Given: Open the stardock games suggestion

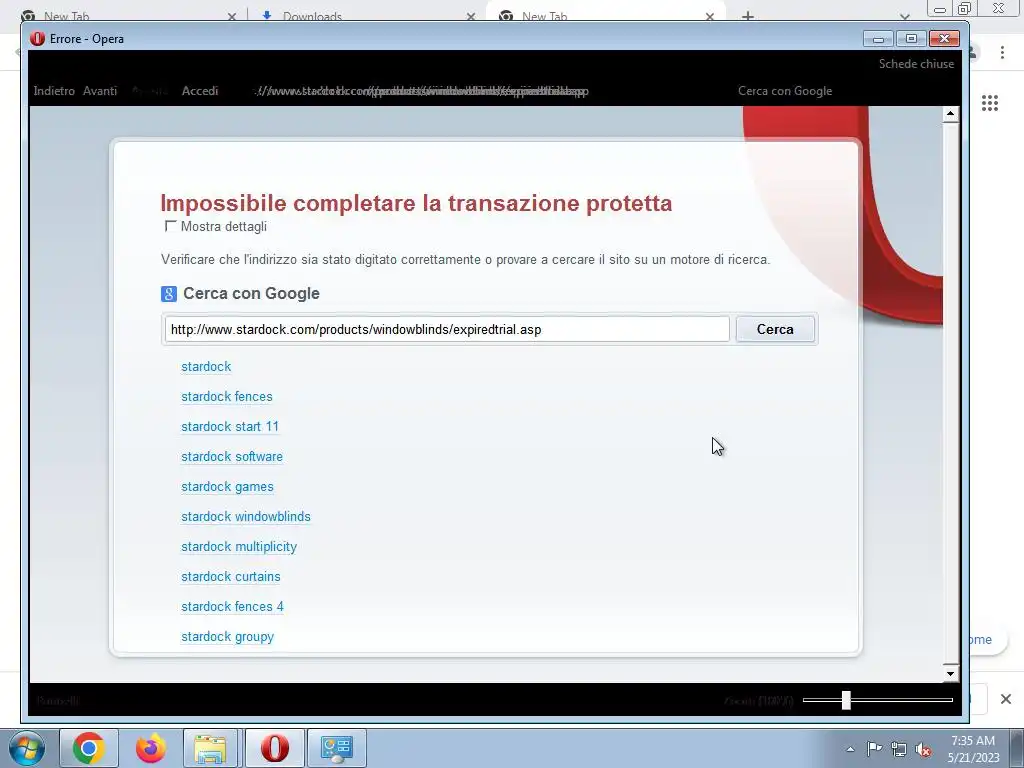Looking at the screenshot, I should (227, 487).
